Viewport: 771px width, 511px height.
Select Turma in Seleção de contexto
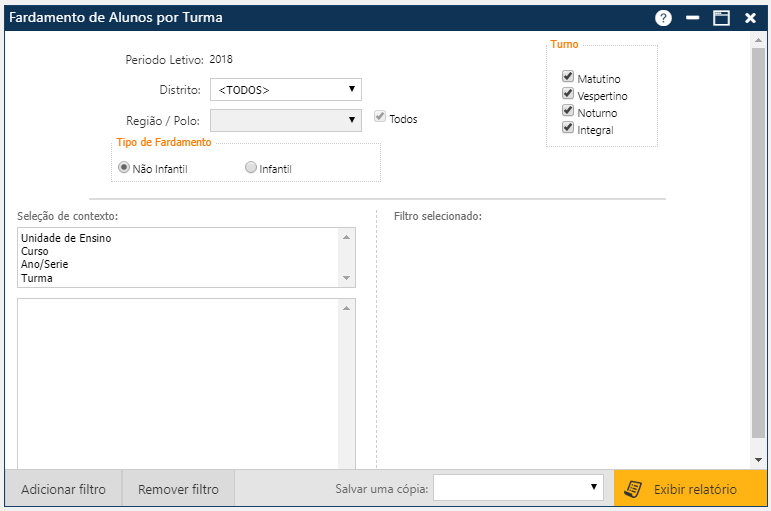(37, 278)
